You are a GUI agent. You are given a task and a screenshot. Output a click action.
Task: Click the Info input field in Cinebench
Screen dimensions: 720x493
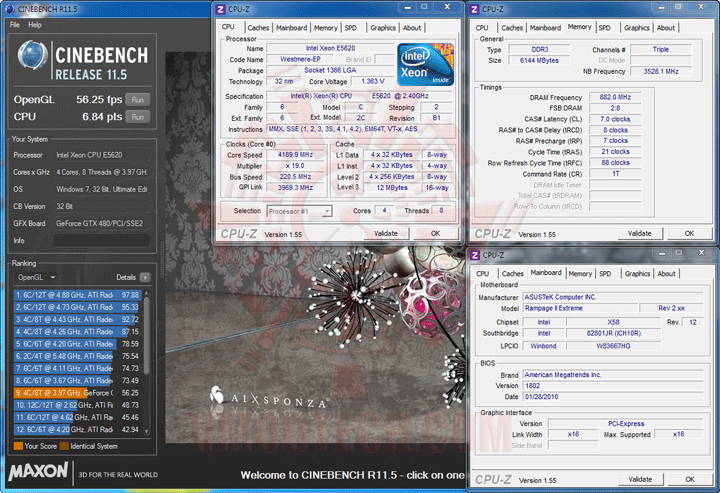pyautogui.click(x=101, y=240)
